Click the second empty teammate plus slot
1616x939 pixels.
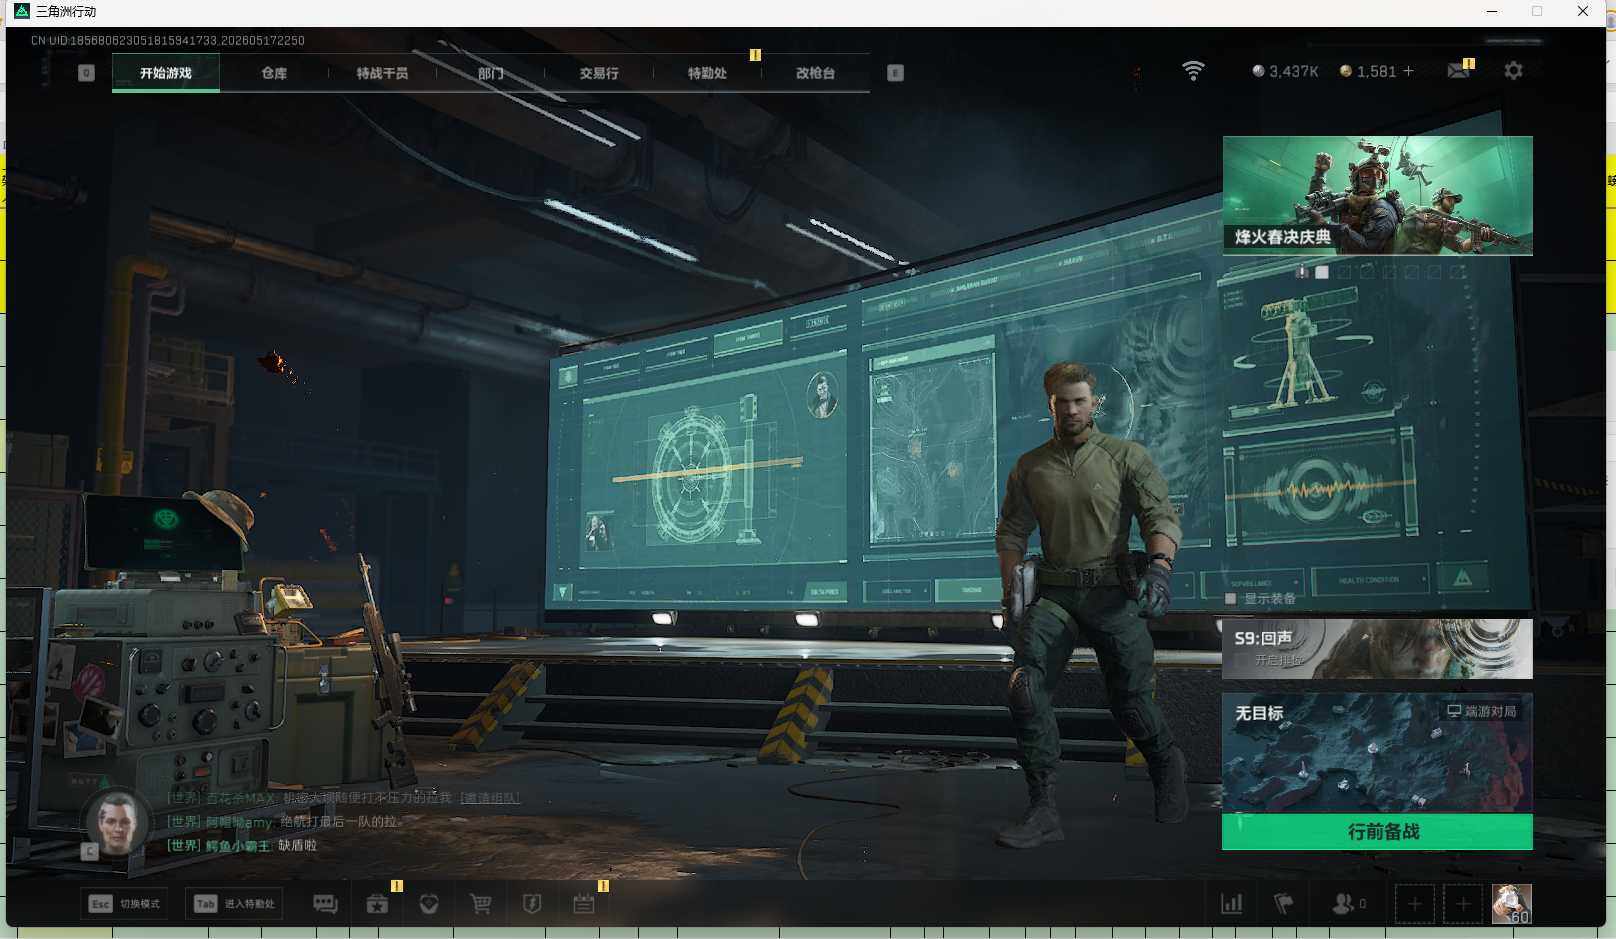[1463, 905]
